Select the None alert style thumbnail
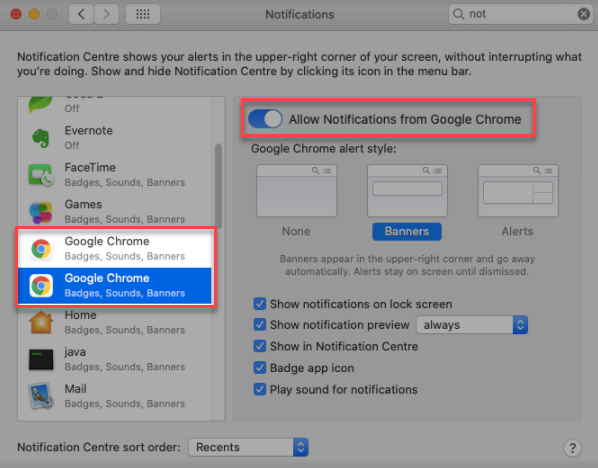Viewport: 598px width, 468px height. (x=296, y=190)
